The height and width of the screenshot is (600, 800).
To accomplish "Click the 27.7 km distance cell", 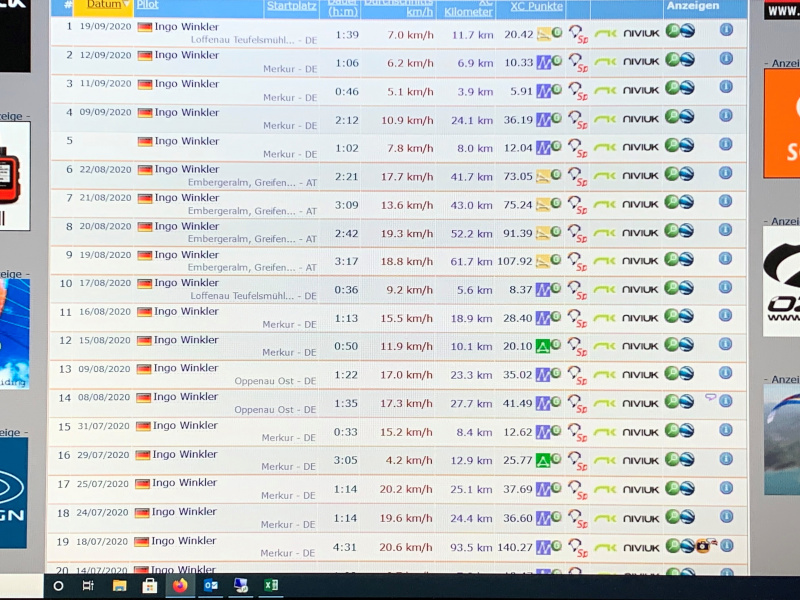I will click(471, 404).
